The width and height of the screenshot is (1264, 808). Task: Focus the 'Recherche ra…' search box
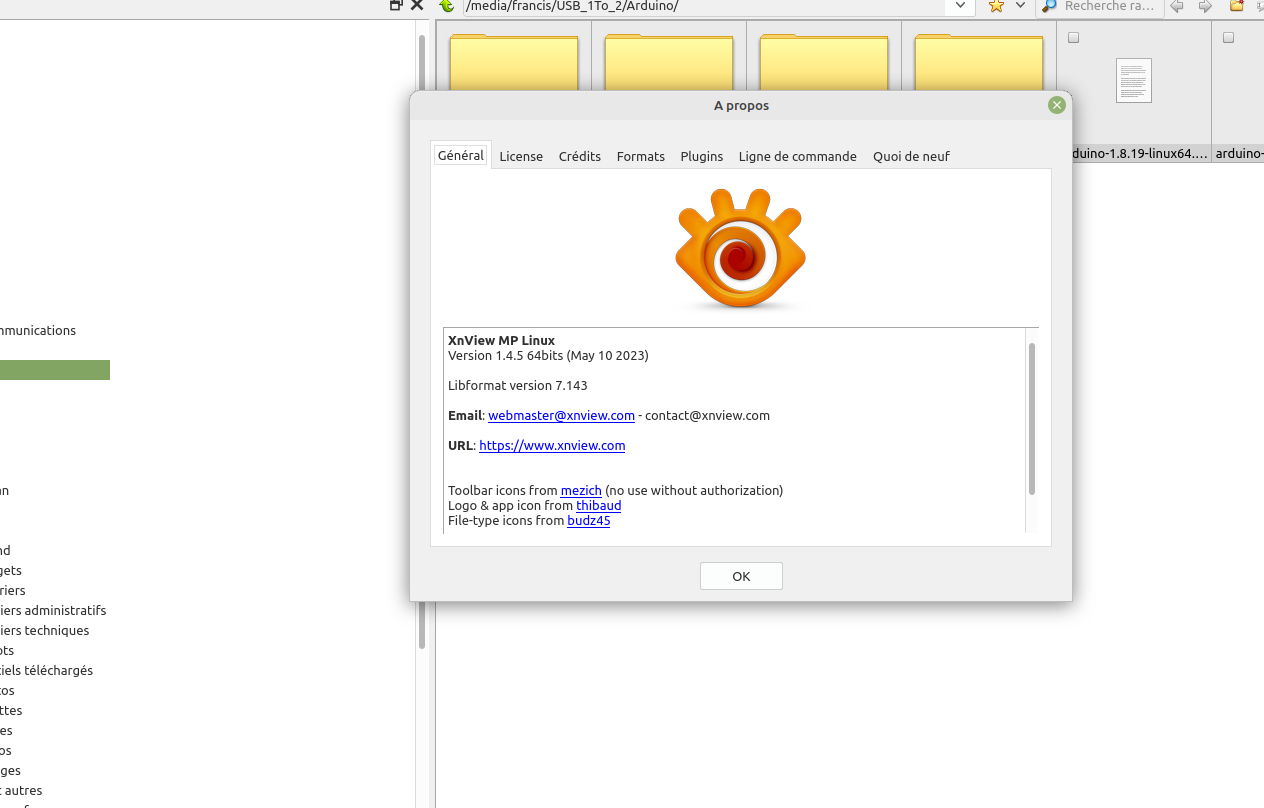(x=1110, y=6)
